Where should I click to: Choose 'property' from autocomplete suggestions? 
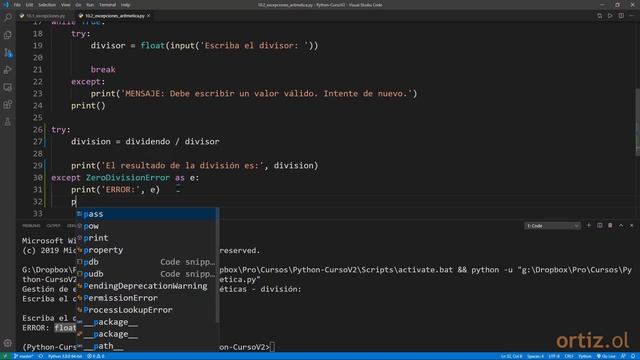click(145, 250)
